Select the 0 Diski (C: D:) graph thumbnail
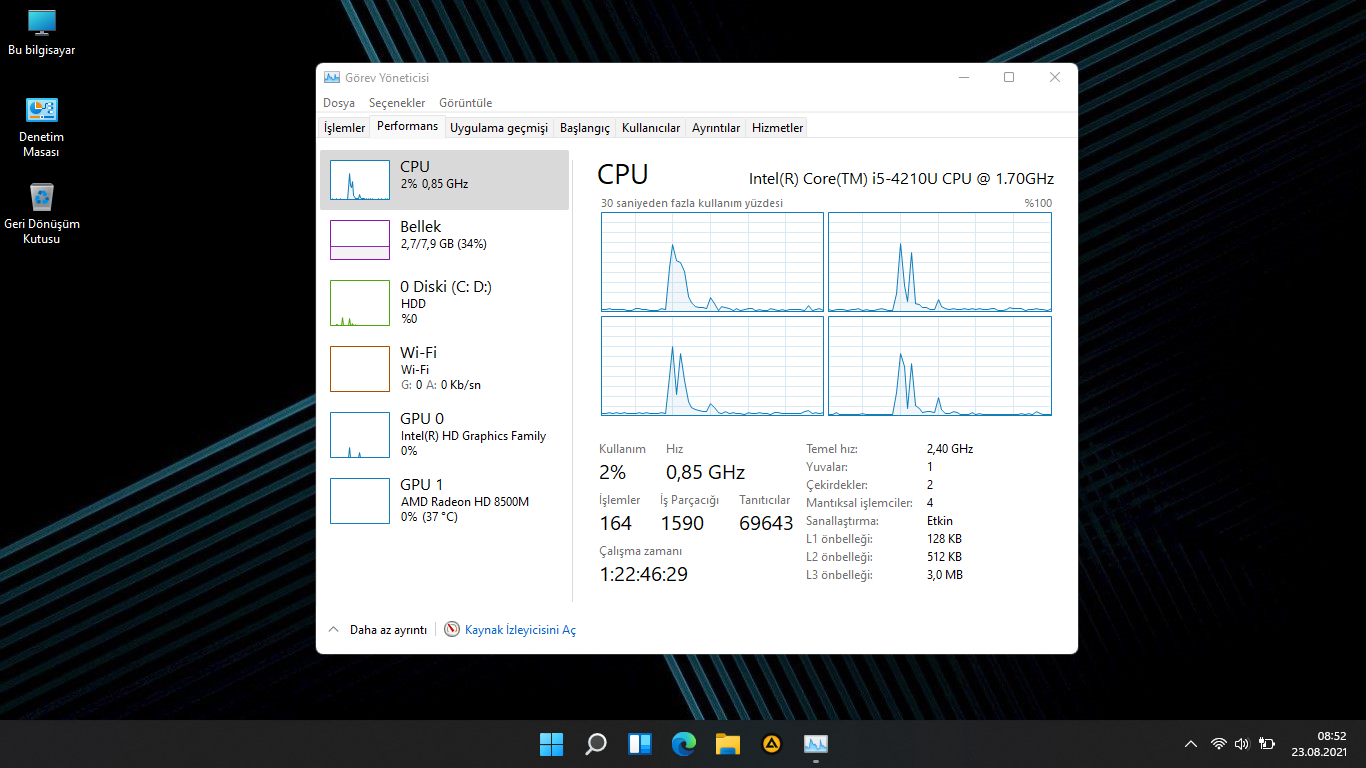Viewport: 1366px width, 768px height. pyautogui.click(x=360, y=303)
